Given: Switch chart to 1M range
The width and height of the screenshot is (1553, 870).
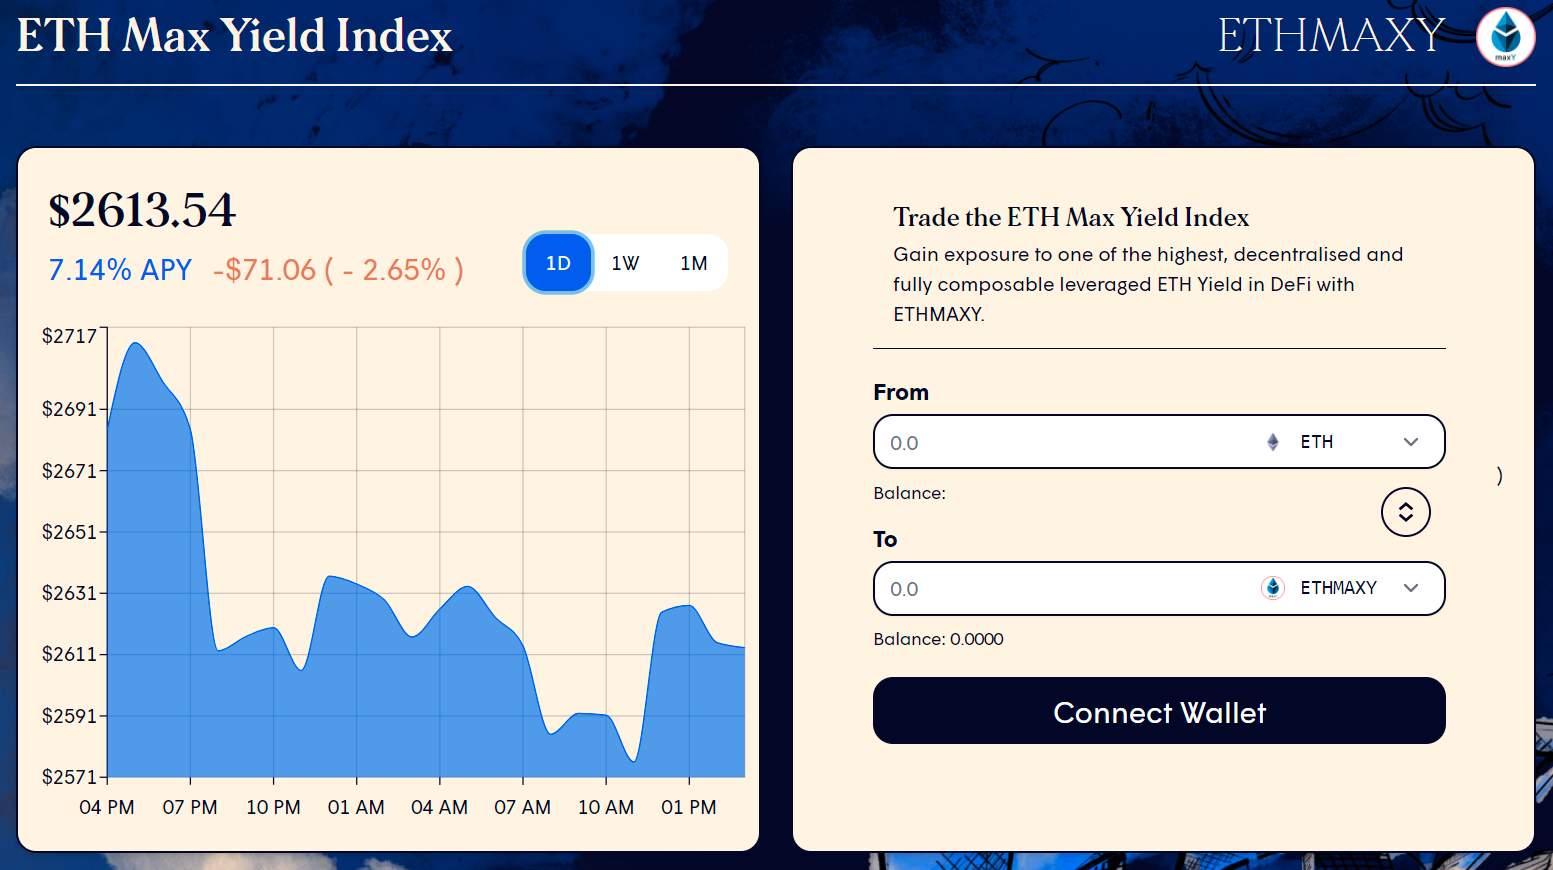Looking at the screenshot, I should [x=693, y=263].
